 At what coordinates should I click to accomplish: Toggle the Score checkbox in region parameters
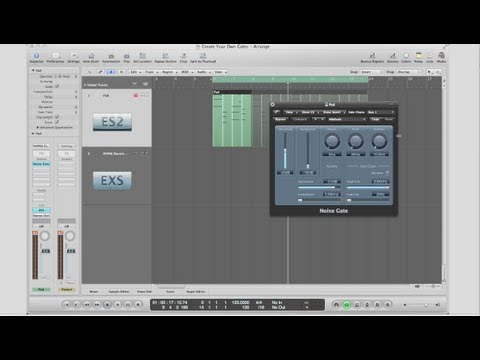(57, 122)
